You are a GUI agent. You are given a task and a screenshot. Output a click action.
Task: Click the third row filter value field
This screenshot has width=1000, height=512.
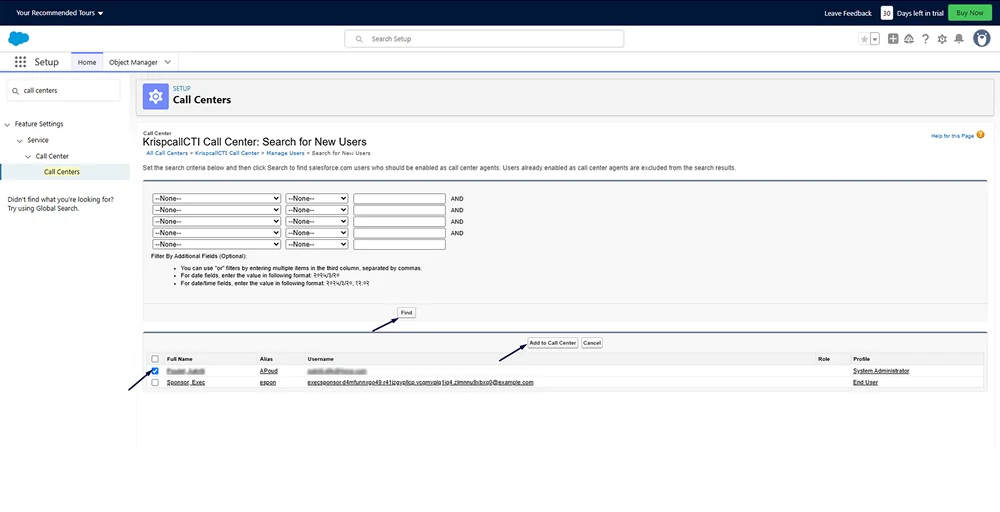click(x=399, y=221)
